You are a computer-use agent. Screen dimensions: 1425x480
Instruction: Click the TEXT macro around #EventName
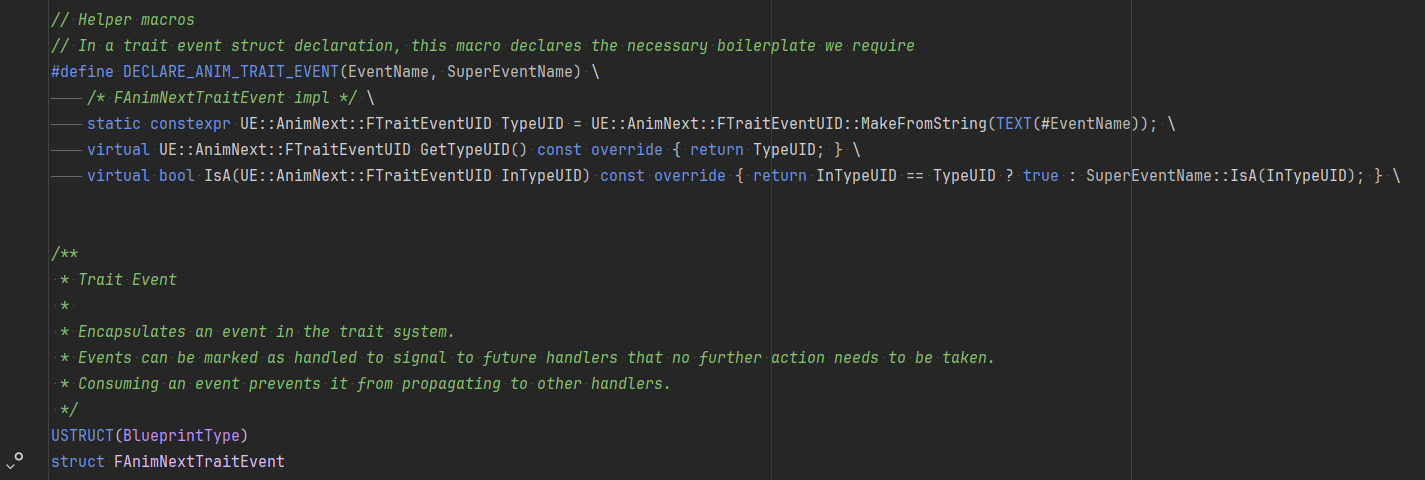(1014, 124)
